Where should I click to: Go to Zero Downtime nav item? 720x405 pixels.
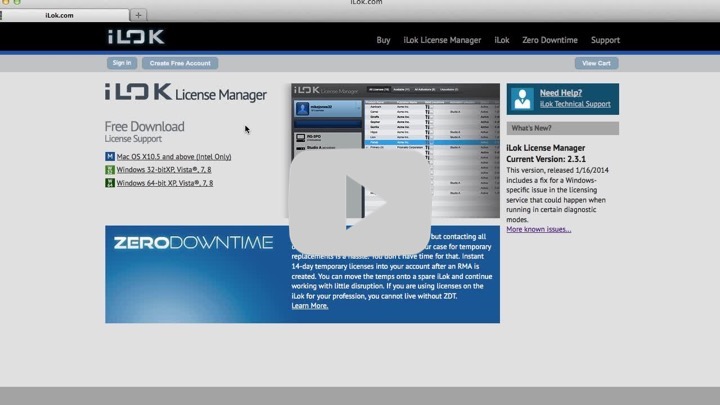coord(550,40)
